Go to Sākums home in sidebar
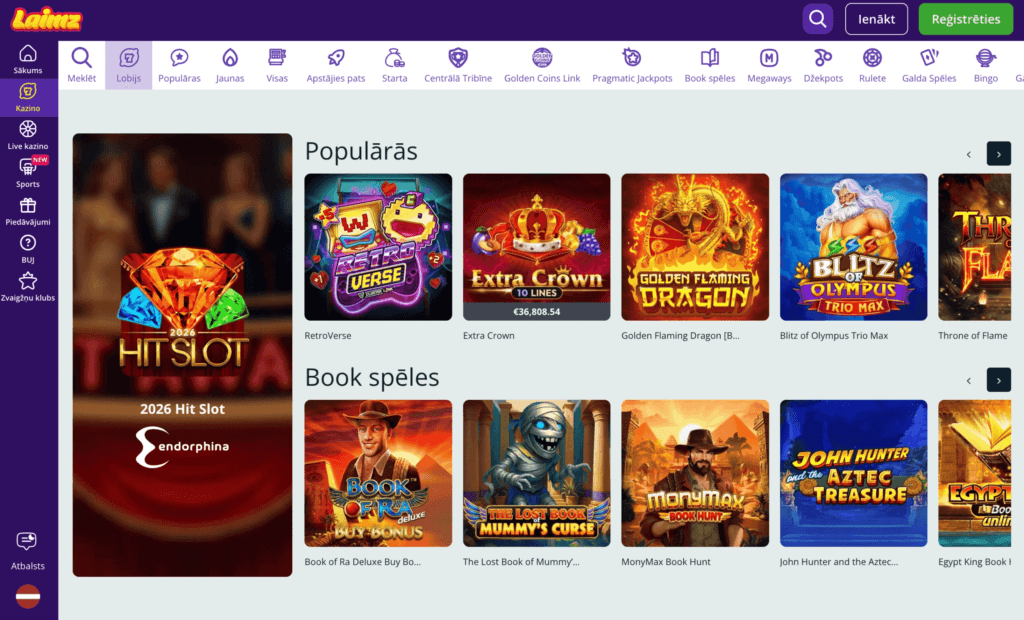 click(x=28, y=59)
